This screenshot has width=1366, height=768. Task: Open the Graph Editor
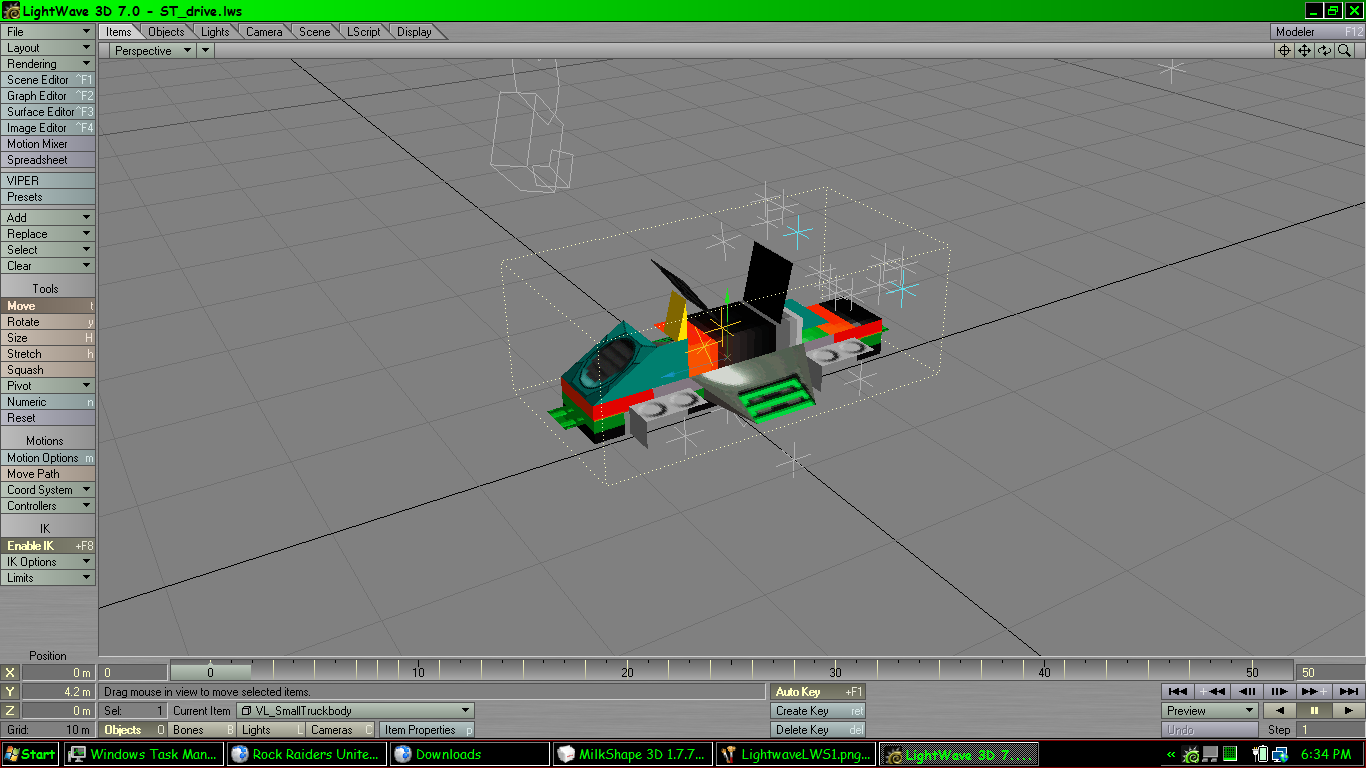pyautogui.click(x=48, y=96)
